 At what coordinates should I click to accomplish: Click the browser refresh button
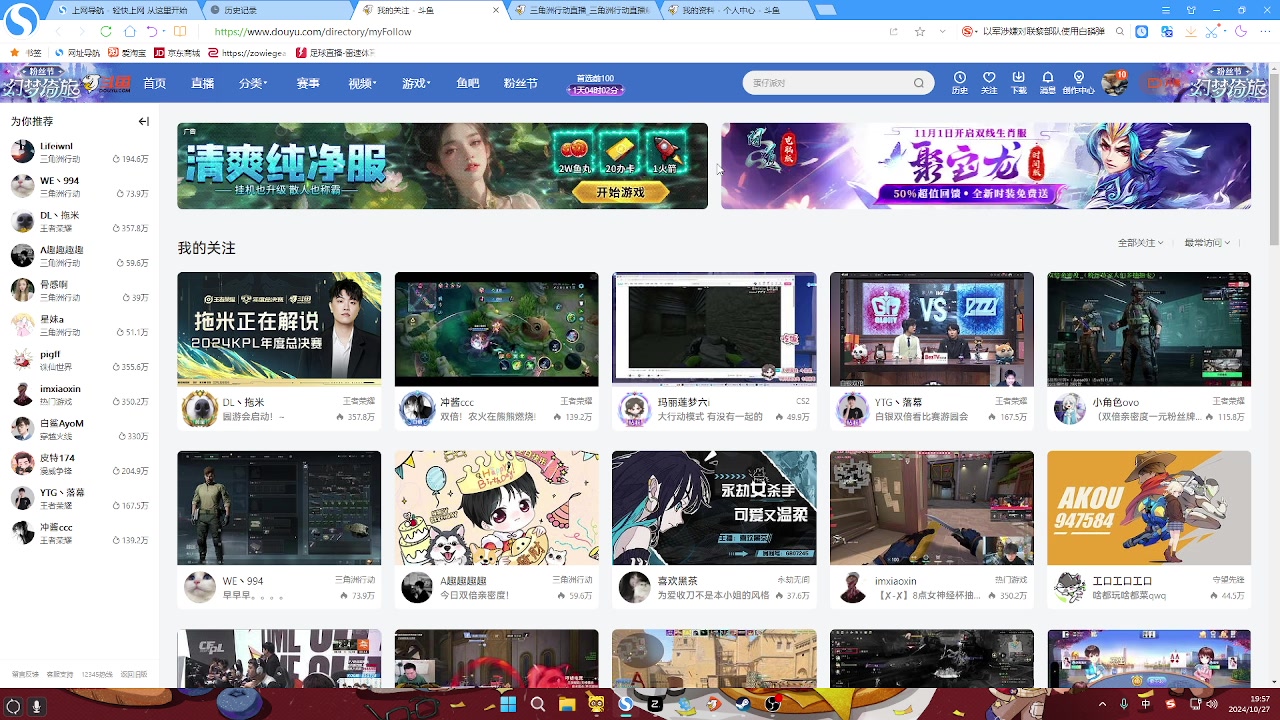[x=106, y=31]
